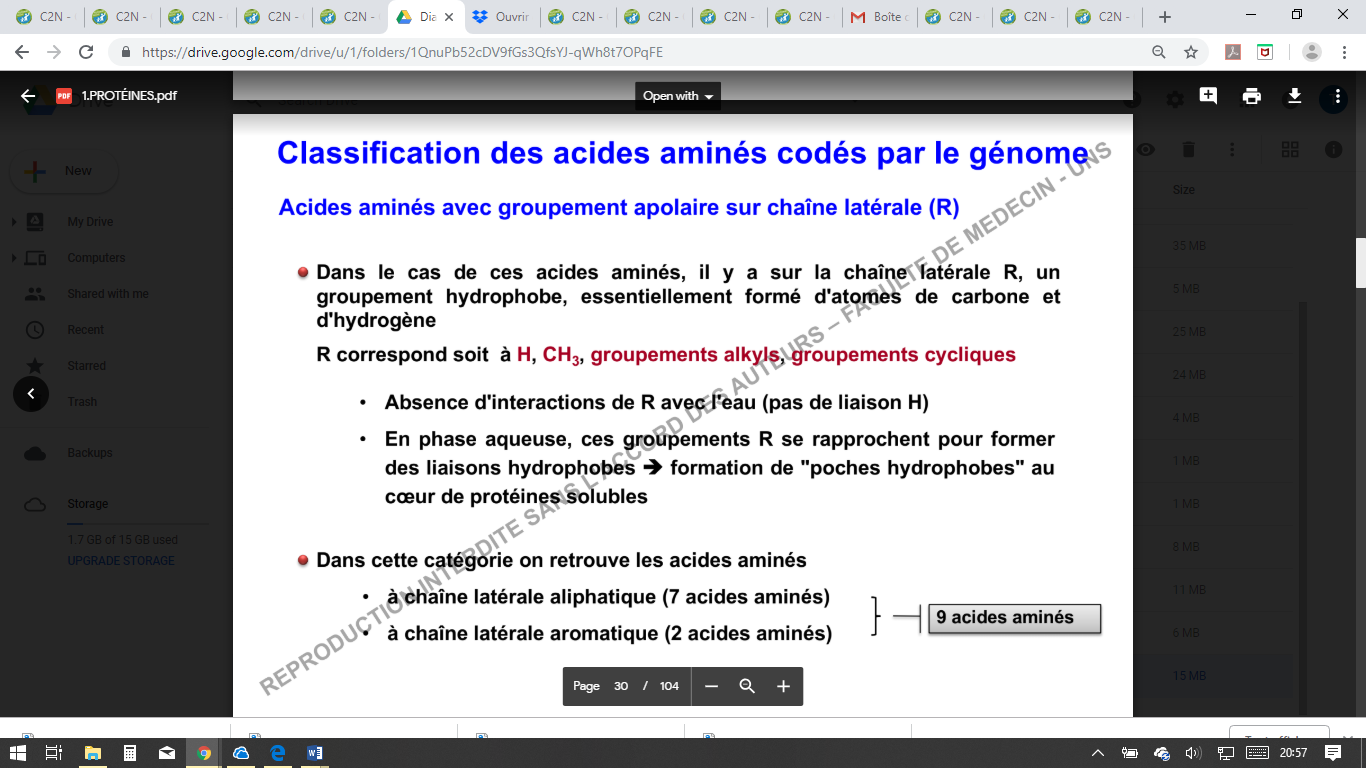Image resolution: width=1366 pixels, height=768 pixels.
Task: Go to previous file with left chevron
Action: (x=31, y=394)
